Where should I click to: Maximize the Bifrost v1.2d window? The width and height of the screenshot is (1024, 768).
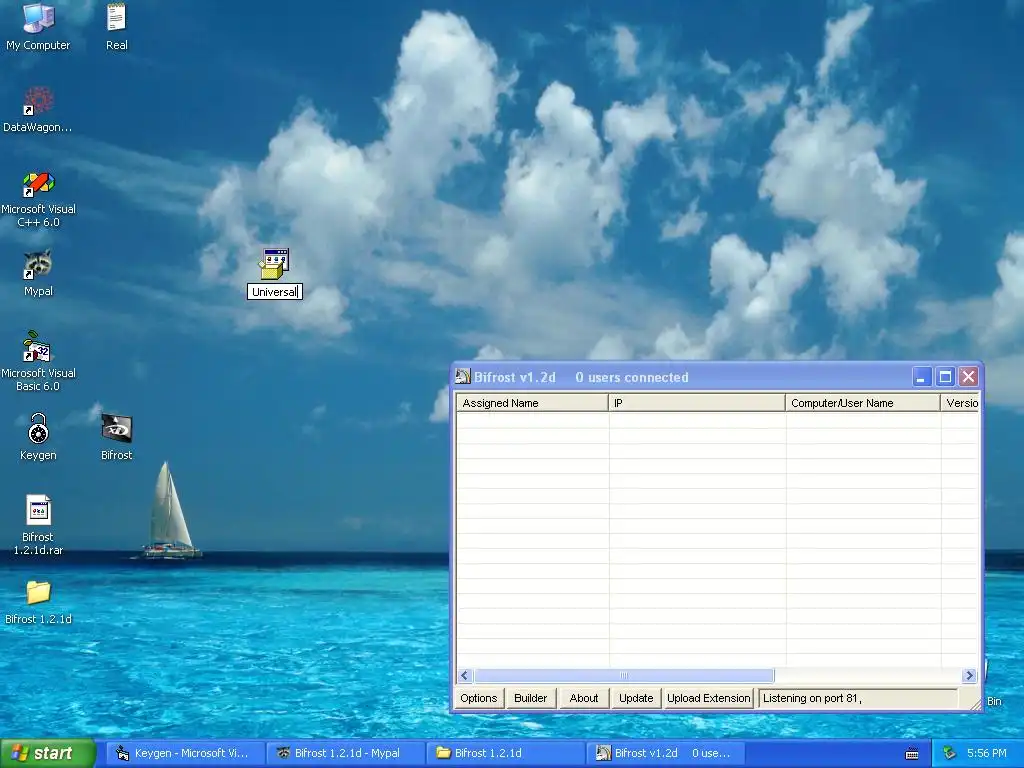945,377
